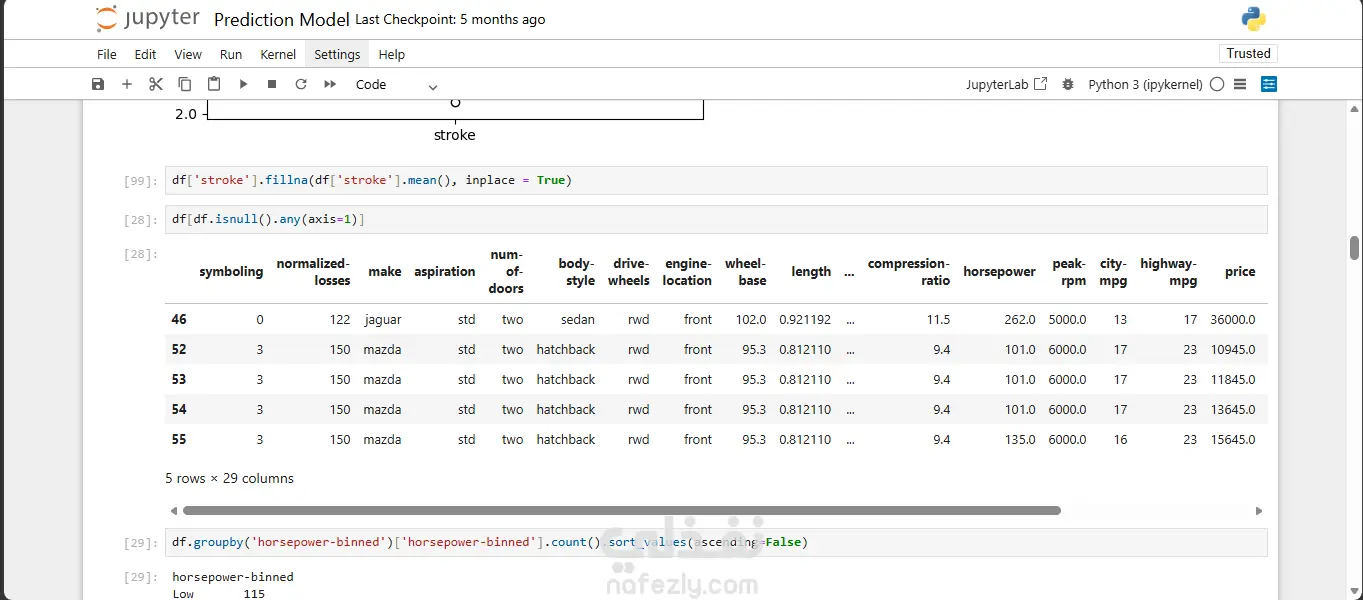Click the price column header
The height and width of the screenshot is (600, 1363).
click(x=1240, y=272)
